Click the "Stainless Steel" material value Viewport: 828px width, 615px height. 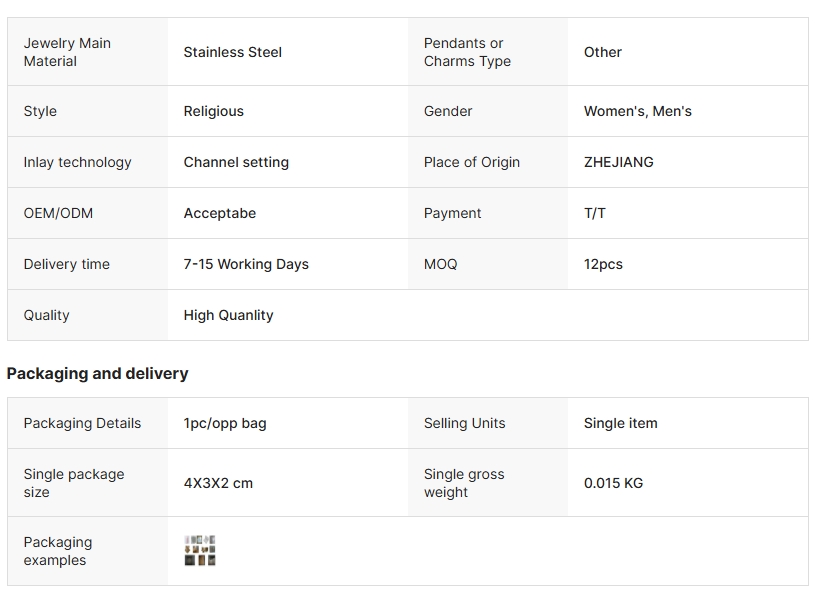click(233, 52)
